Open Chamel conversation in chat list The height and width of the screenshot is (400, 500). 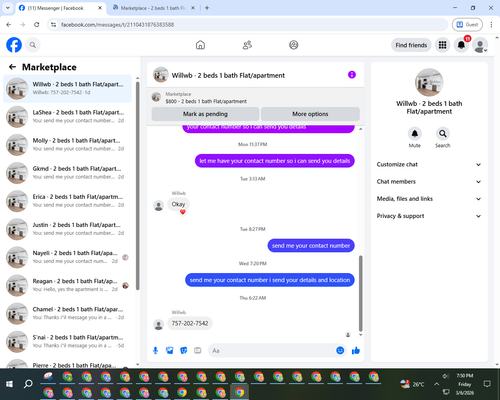pos(68,313)
